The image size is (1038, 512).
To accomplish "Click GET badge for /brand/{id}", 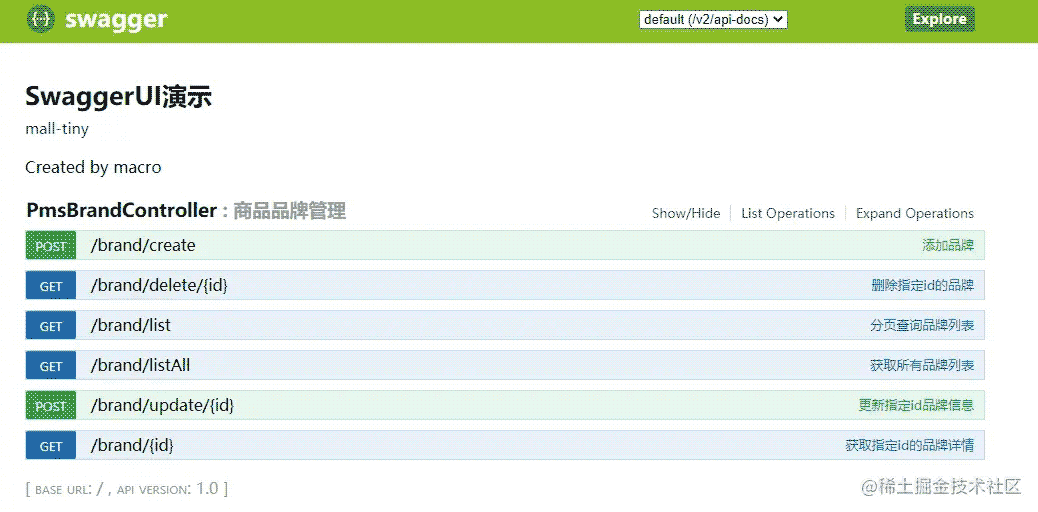I will (x=51, y=446).
